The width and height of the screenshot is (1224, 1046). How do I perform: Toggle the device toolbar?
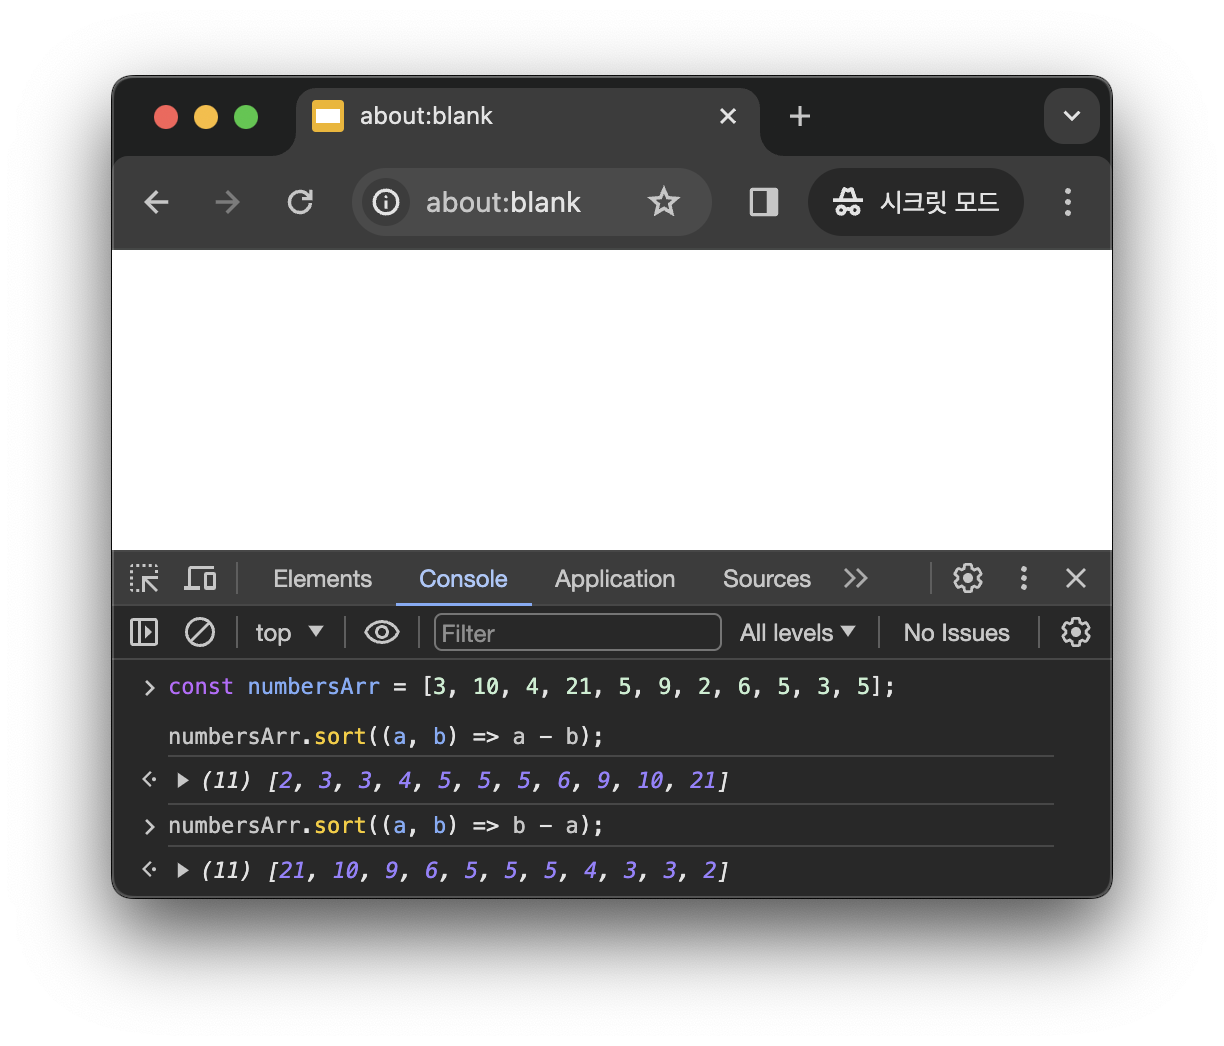point(200,578)
